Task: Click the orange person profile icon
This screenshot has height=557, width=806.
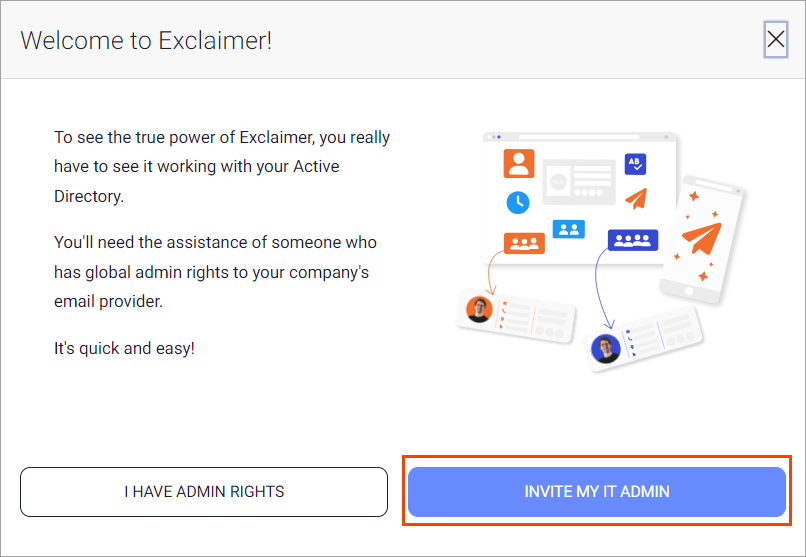Action: [x=519, y=163]
